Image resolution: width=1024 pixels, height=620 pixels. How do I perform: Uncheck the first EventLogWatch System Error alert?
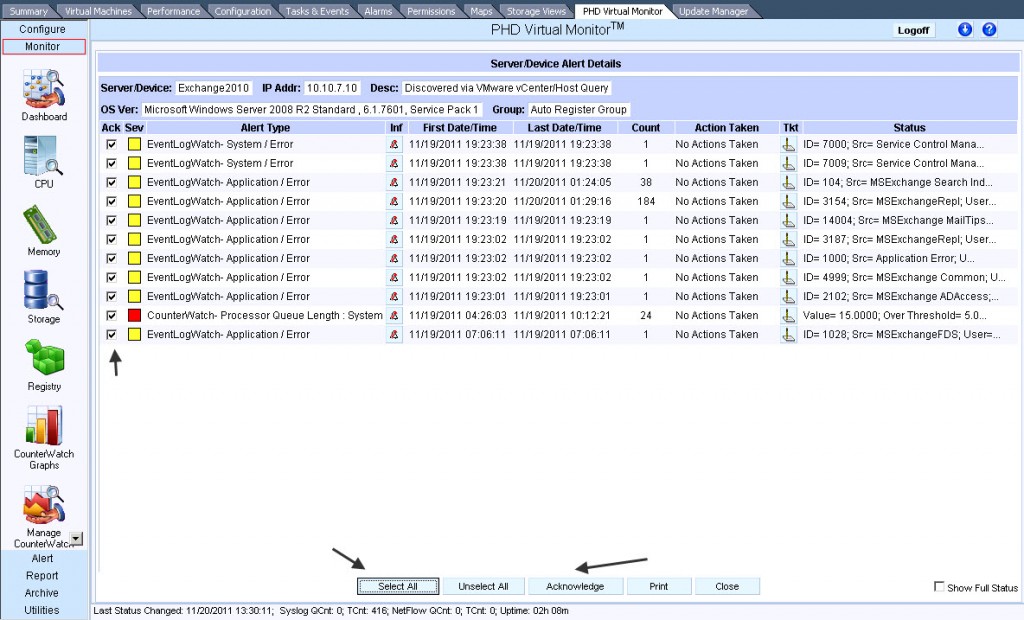pyautogui.click(x=111, y=144)
